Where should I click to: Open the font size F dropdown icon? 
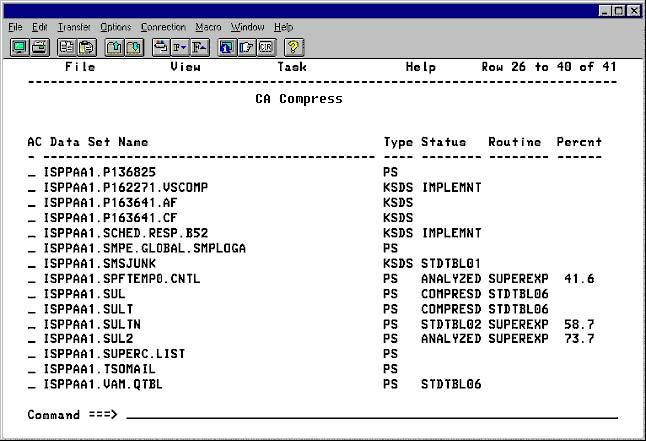click(179, 47)
